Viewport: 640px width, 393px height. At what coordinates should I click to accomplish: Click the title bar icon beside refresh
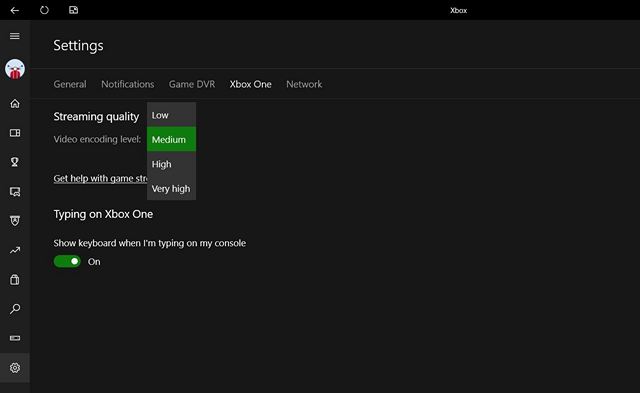(73, 10)
